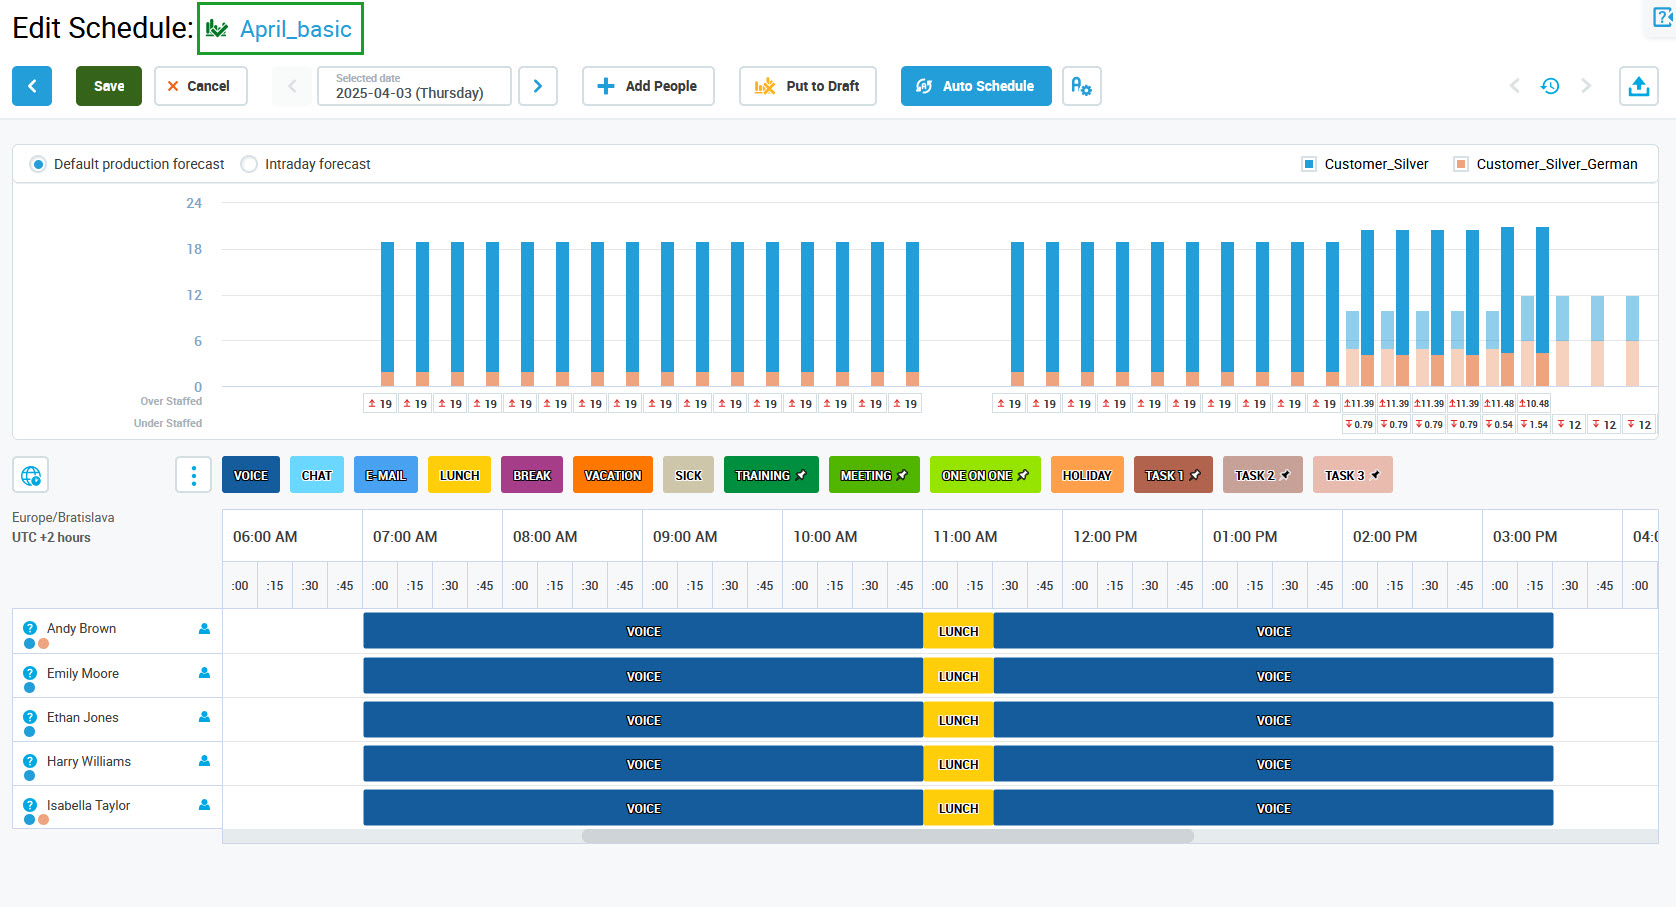Click the horizontal timeline scrollbar
This screenshot has width=1676, height=907.
887,836
